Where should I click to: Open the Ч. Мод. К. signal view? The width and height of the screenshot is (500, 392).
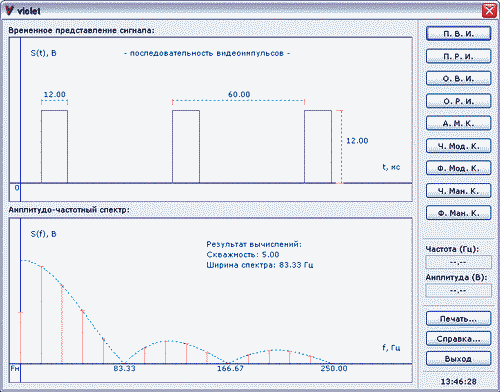[458, 146]
